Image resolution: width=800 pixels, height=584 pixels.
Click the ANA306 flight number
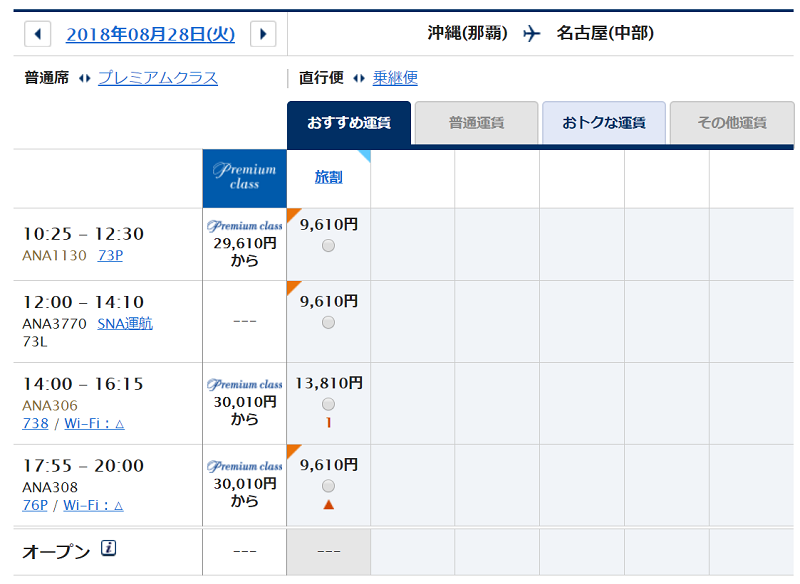click(x=50, y=405)
